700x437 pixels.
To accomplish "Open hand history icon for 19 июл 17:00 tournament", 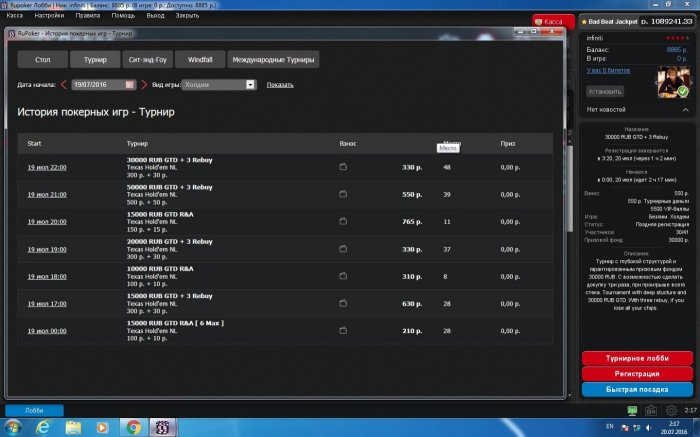I will pos(343,304).
